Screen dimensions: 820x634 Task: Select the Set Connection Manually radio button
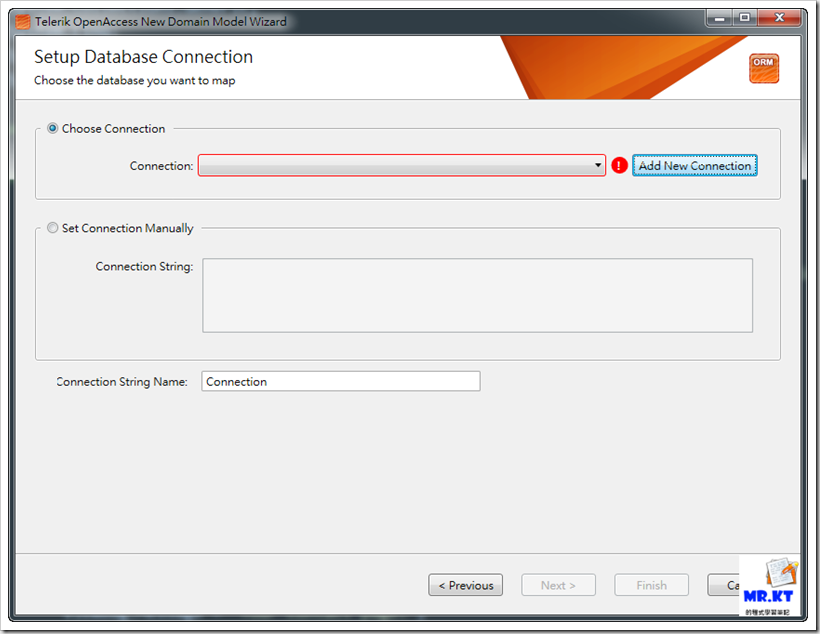pos(52,228)
